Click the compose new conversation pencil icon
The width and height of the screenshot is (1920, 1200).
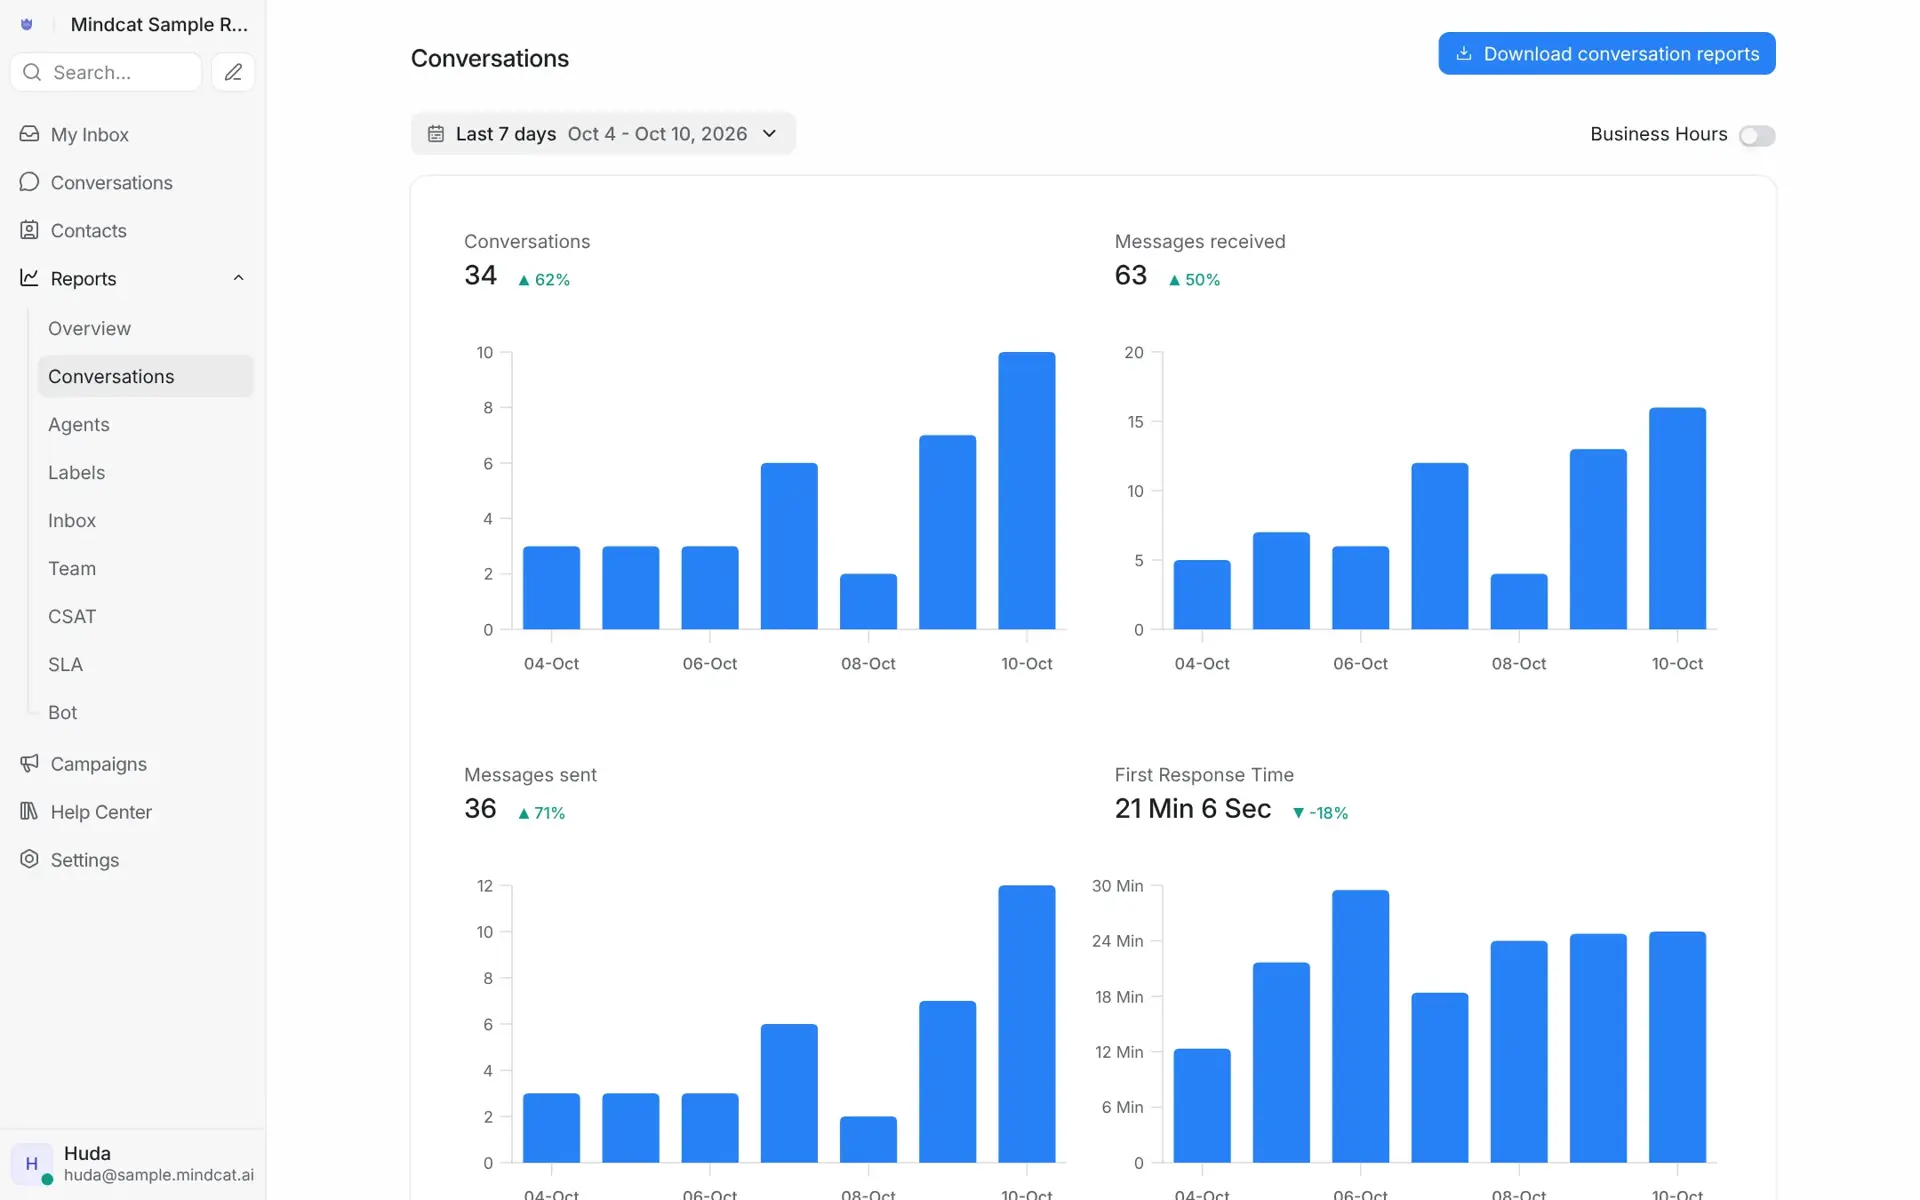click(233, 72)
